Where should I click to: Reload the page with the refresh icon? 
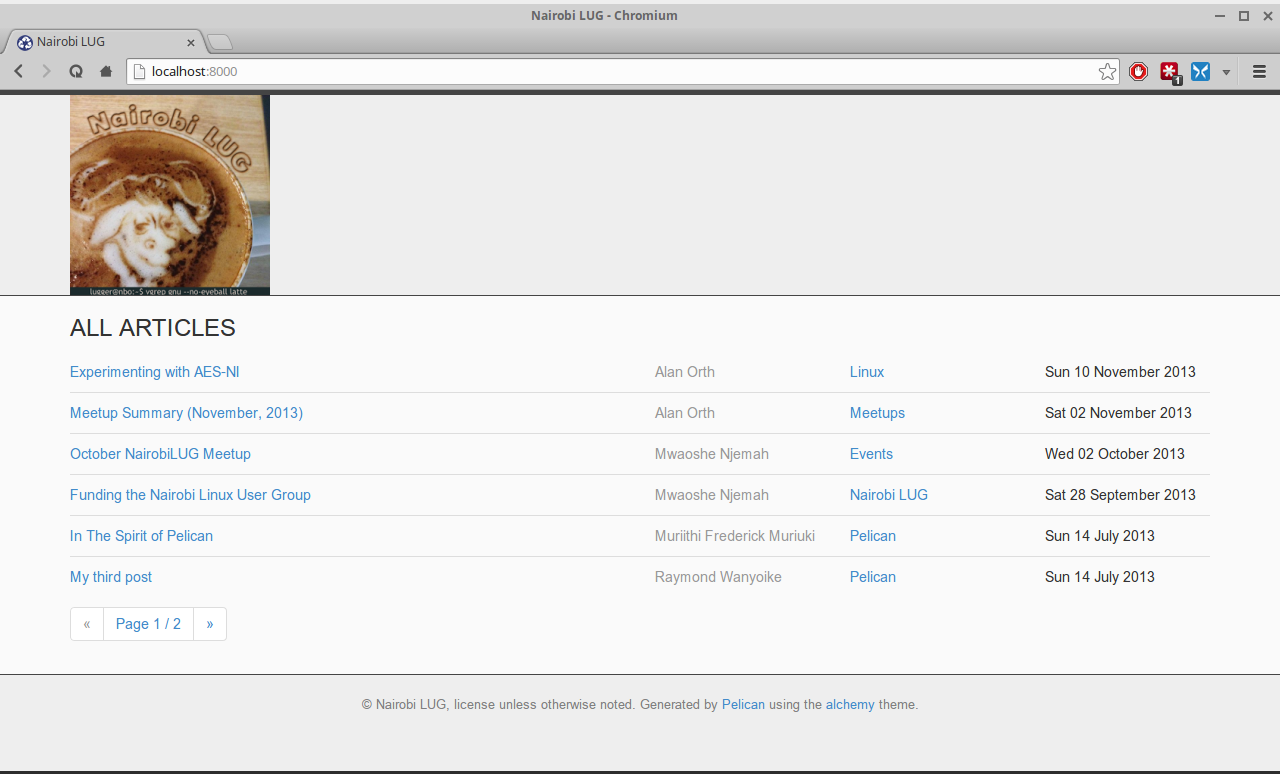click(x=75, y=71)
